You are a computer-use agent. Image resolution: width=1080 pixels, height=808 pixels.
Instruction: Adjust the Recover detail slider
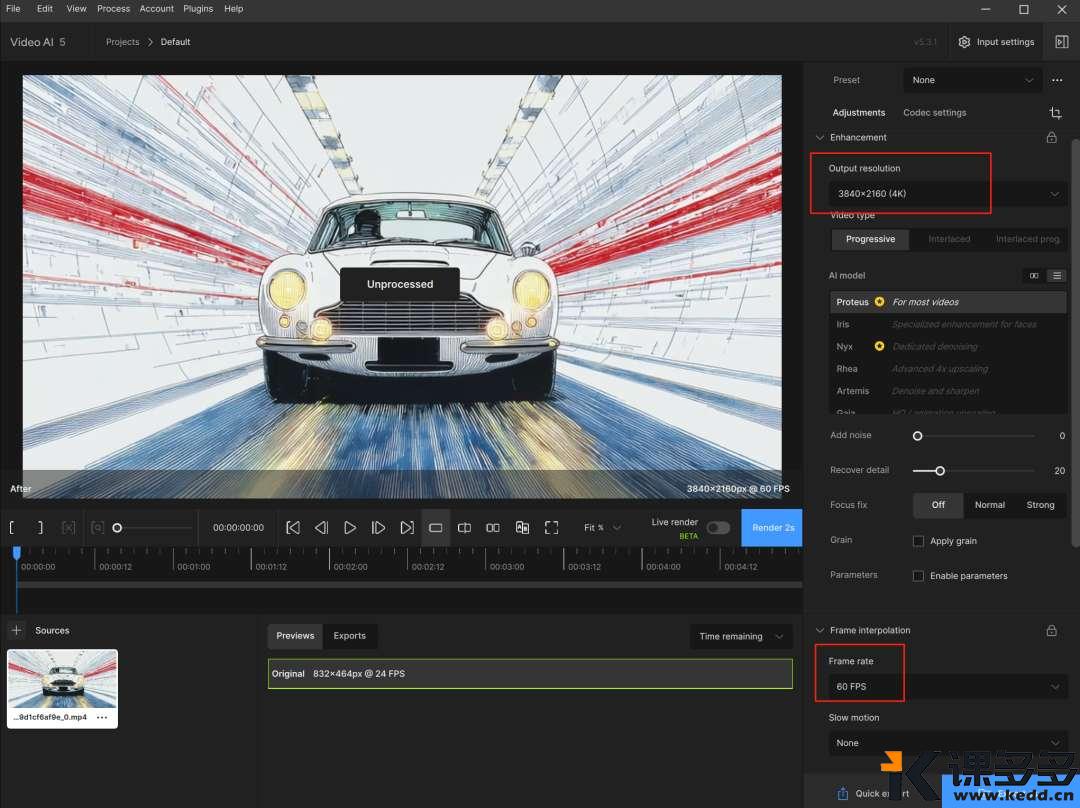[939, 470]
